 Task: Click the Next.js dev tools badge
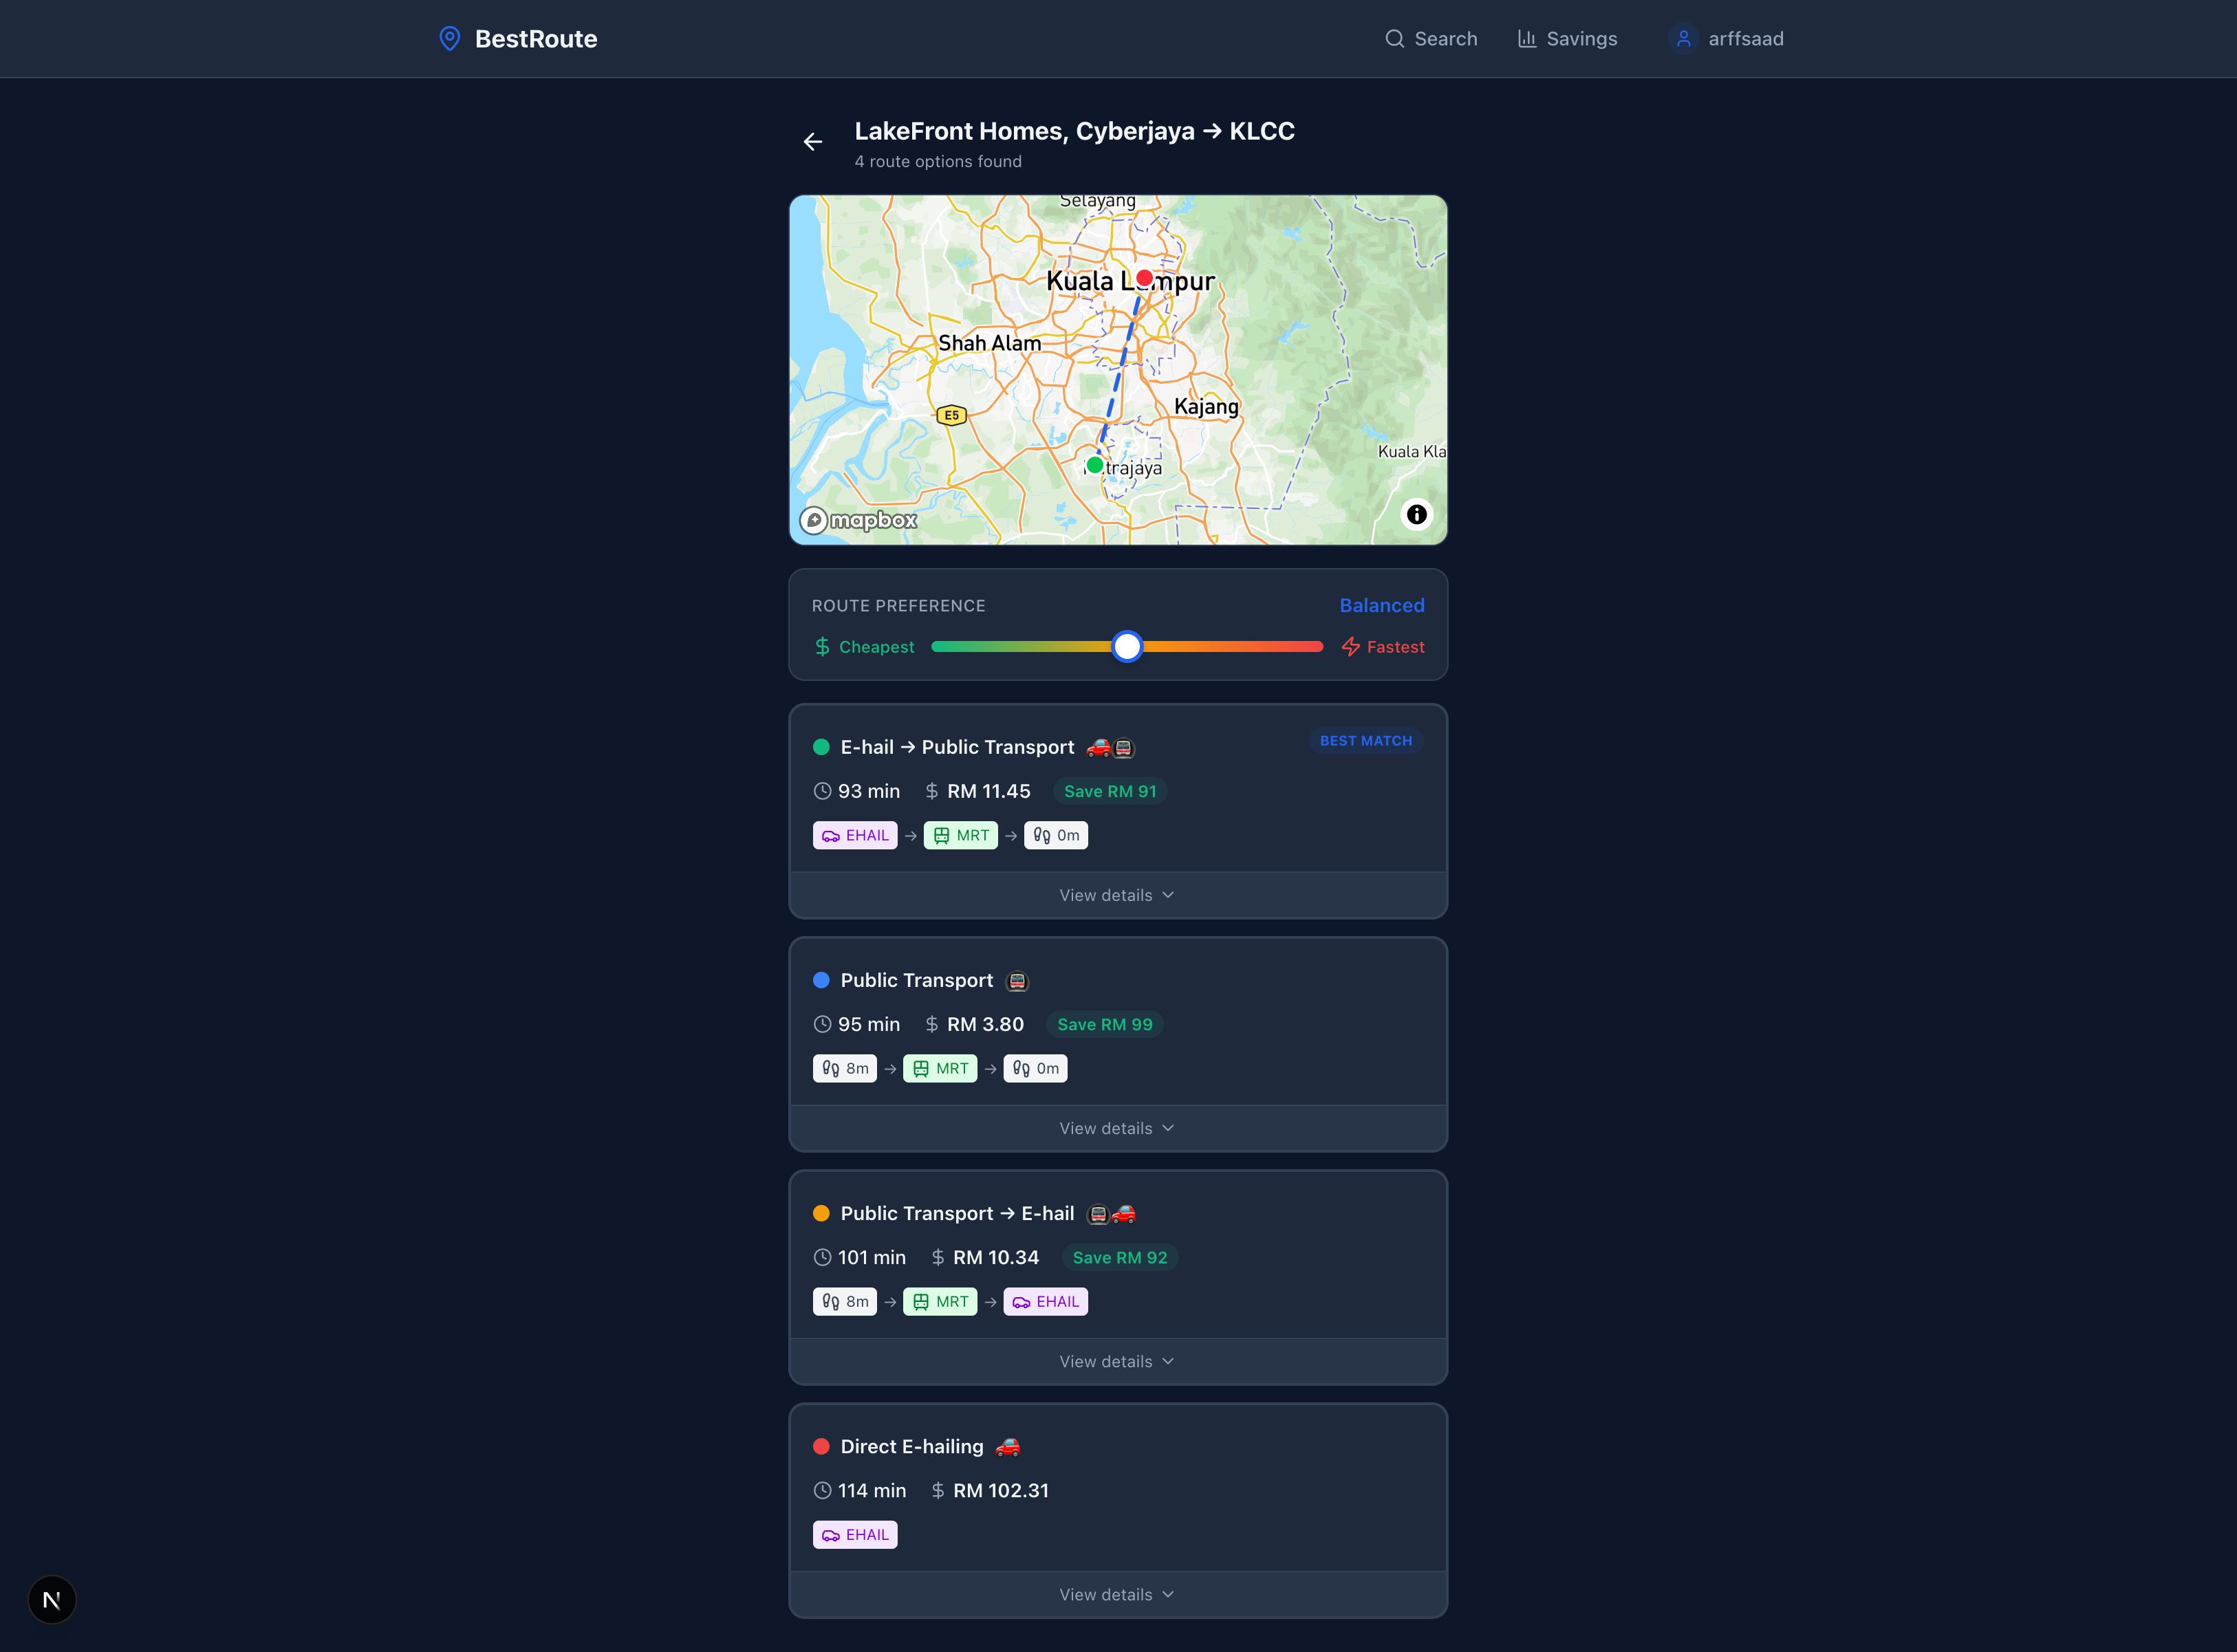(52, 1599)
